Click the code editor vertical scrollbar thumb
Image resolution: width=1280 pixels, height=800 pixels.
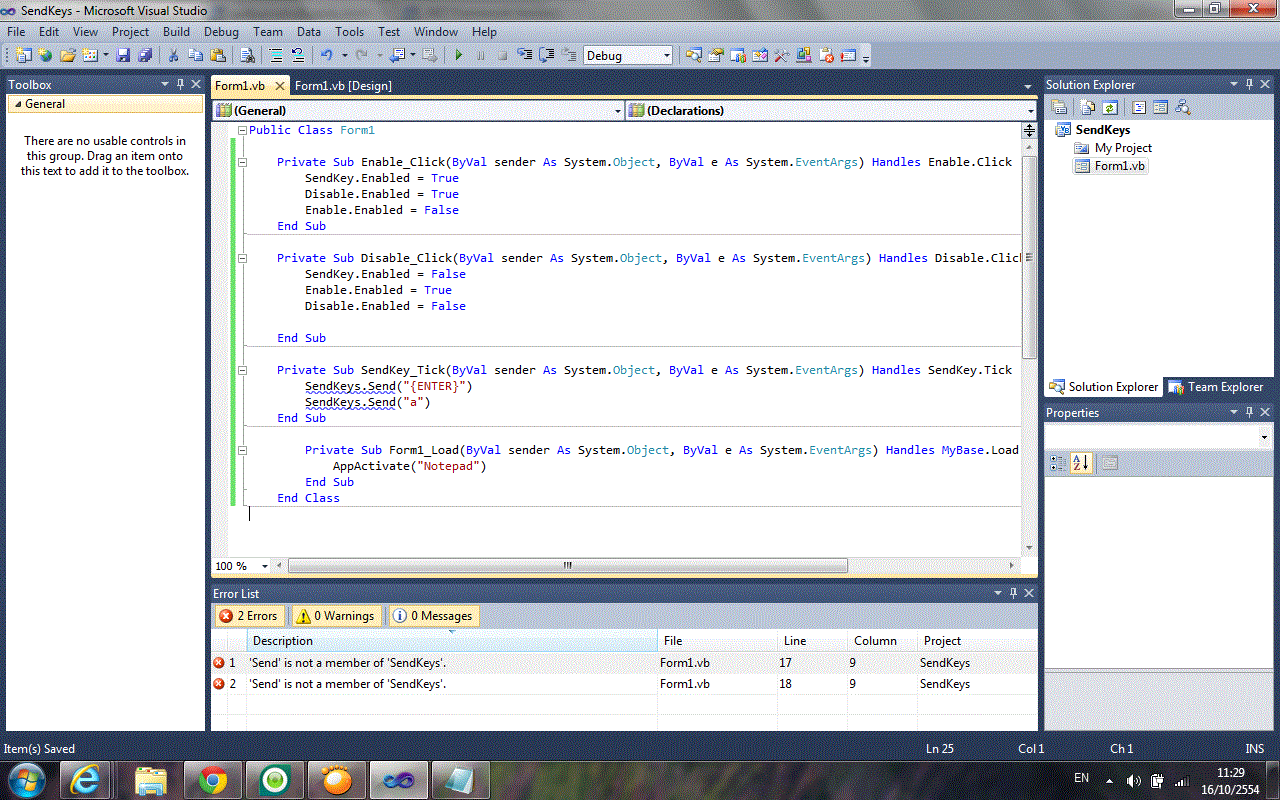[x=1029, y=257]
